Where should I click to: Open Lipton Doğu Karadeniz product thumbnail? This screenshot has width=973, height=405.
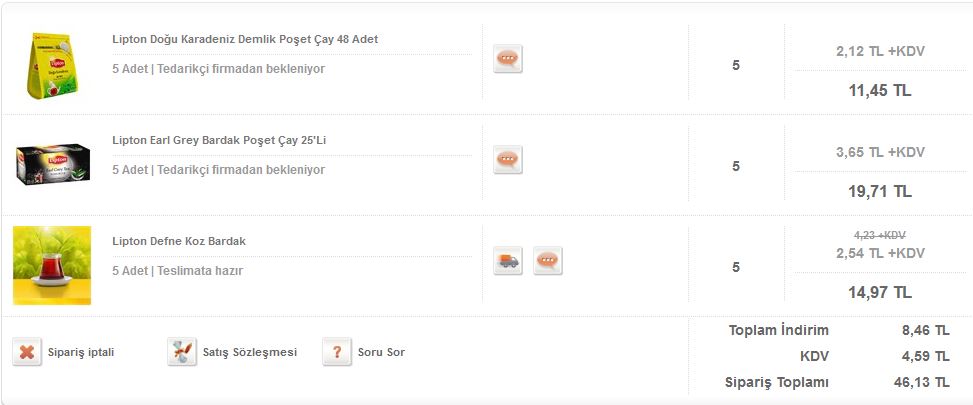pyautogui.click(x=52, y=66)
